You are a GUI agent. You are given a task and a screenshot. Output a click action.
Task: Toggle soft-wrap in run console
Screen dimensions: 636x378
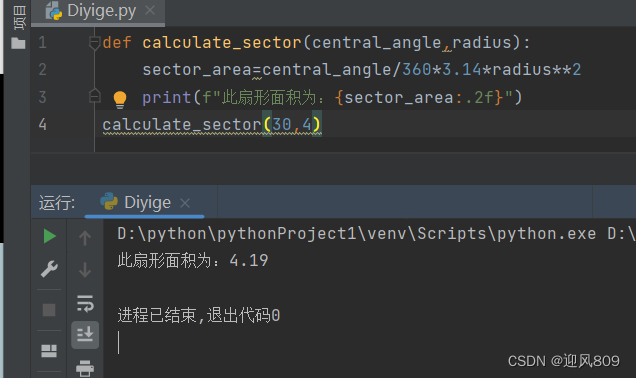pyautogui.click(x=85, y=303)
